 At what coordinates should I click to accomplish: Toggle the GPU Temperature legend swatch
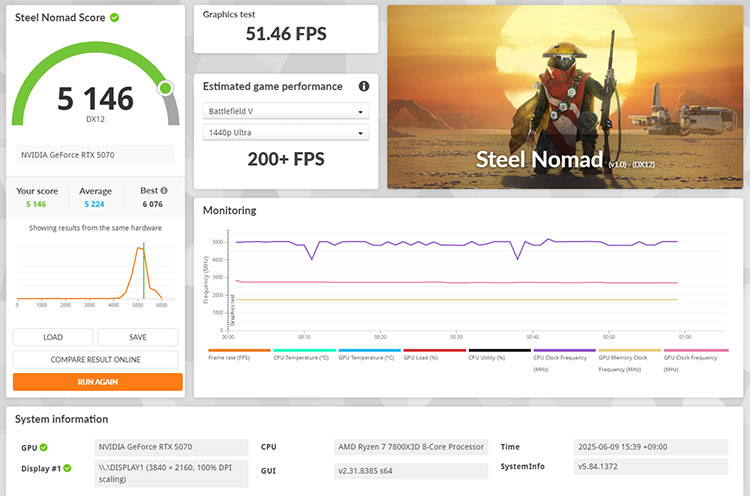pos(370,350)
